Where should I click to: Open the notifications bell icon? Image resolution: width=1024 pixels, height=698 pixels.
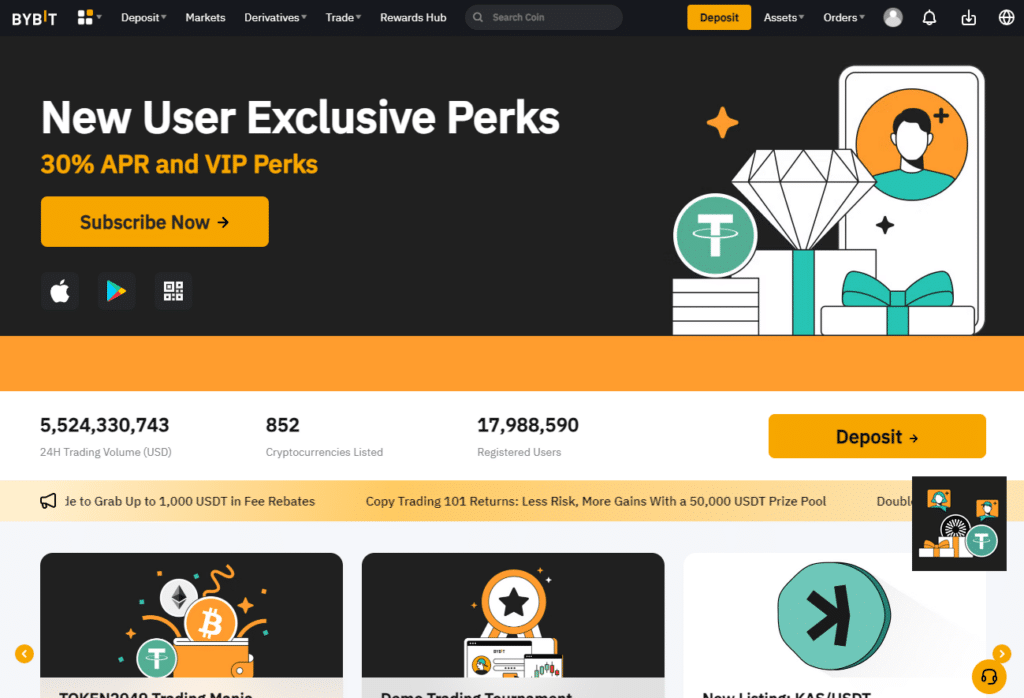click(930, 18)
